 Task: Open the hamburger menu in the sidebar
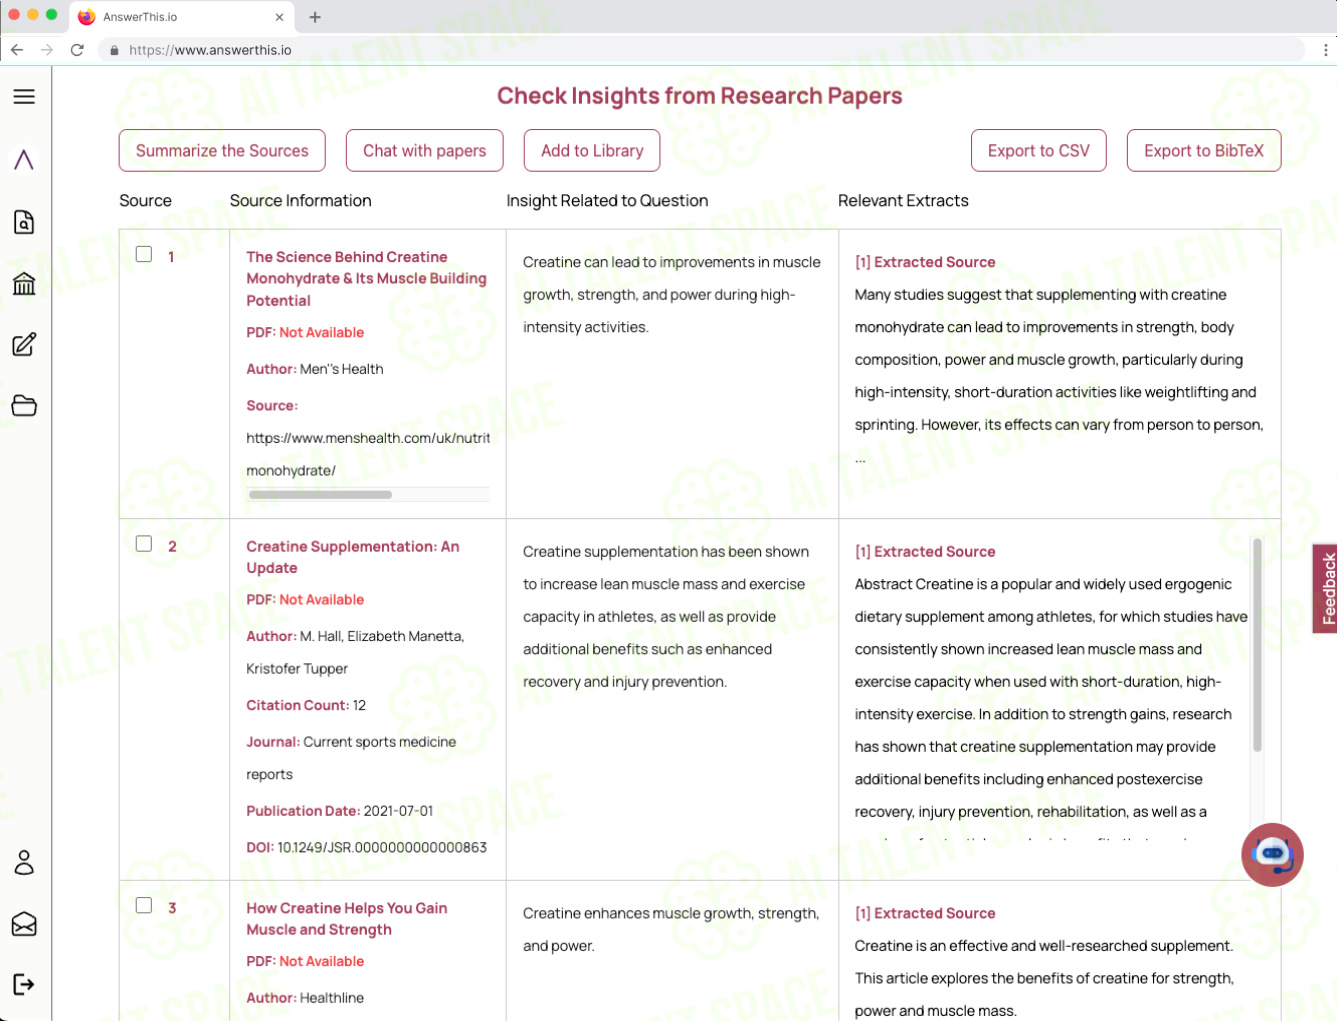(x=24, y=96)
